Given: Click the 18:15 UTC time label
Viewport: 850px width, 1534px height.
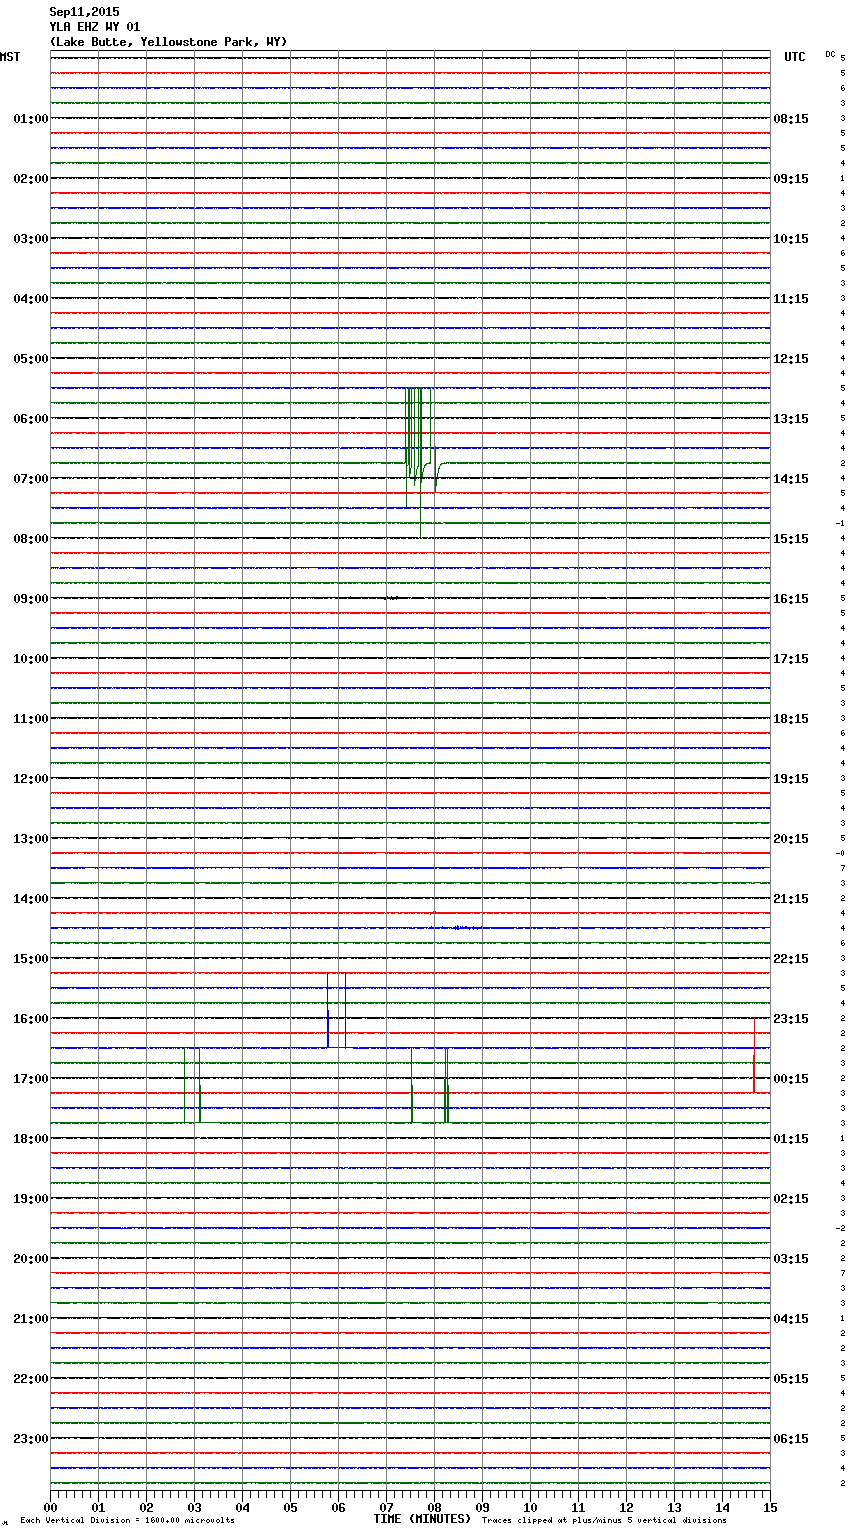Looking at the screenshot, I should coord(791,718).
